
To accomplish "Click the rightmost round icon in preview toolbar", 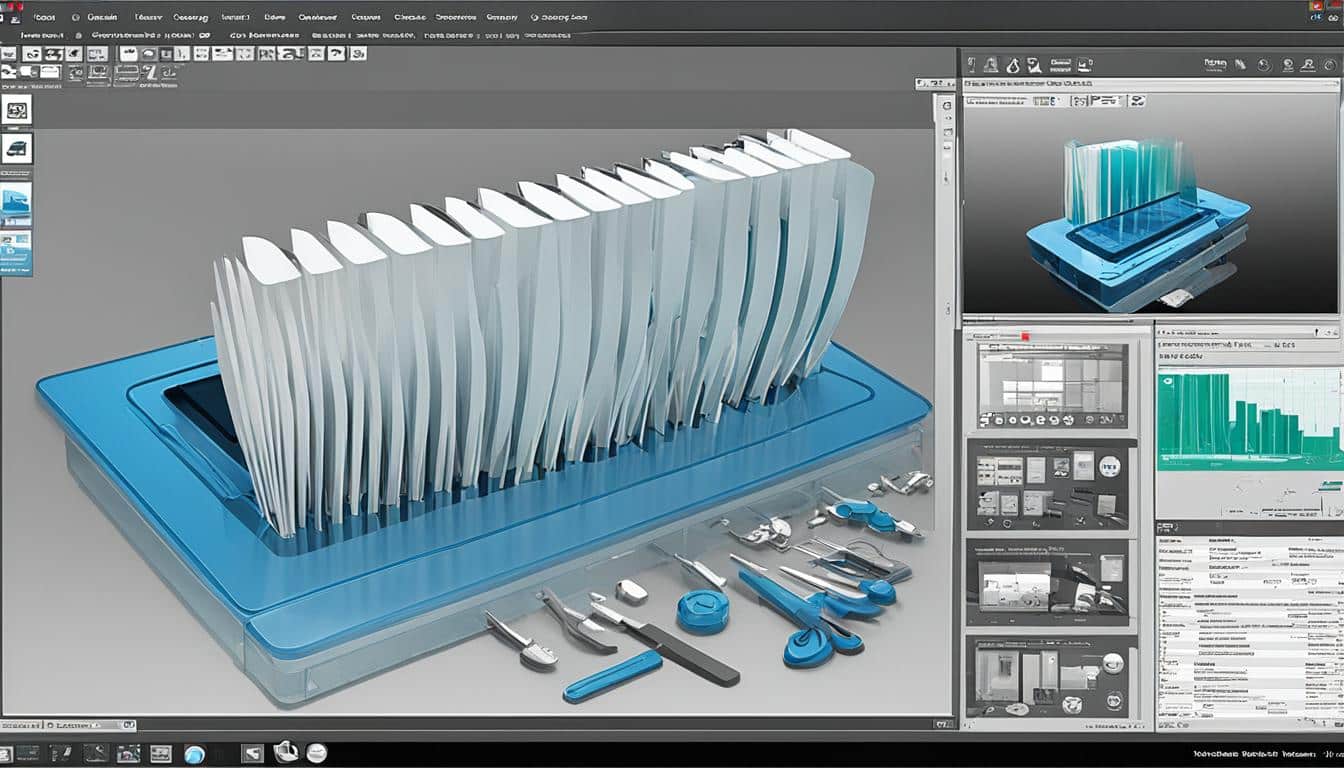I will pos(1328,65).
